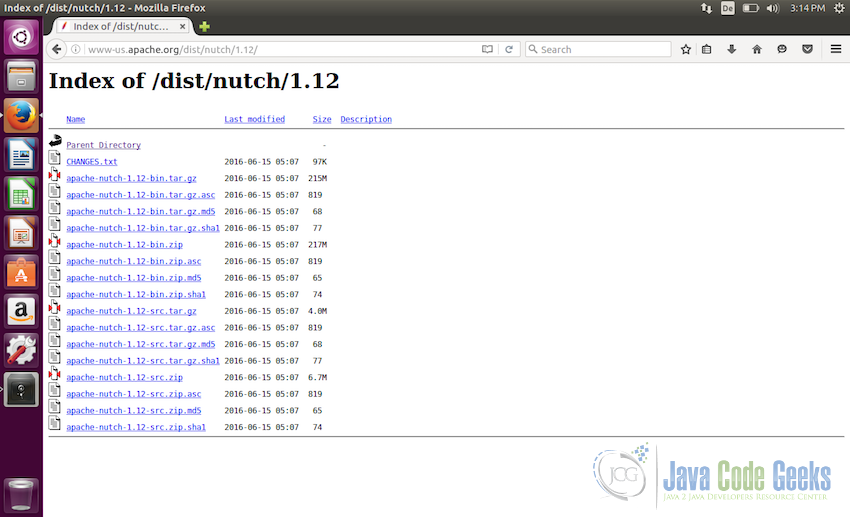Open apache-nutch-1.12-src.tar.gz.asc link
The image size is (850, 517).
[x=140, y=328]
